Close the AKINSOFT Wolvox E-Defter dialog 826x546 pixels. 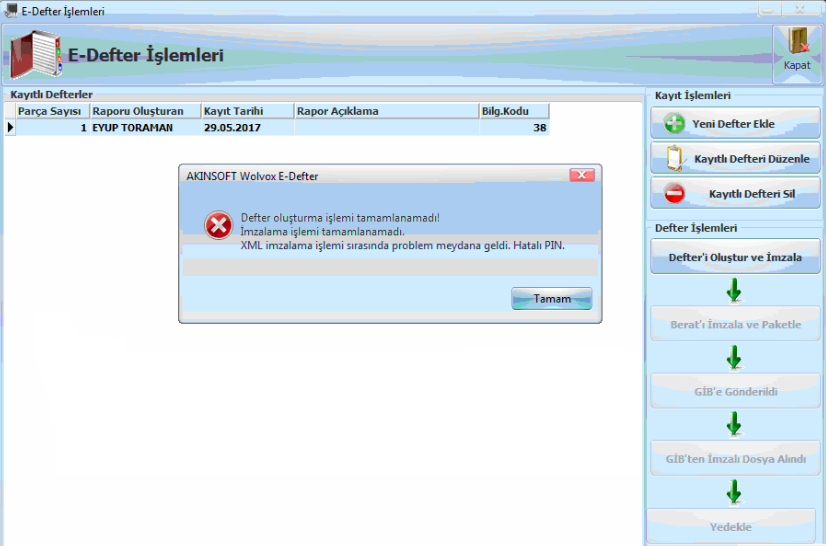tap(582, 175)
